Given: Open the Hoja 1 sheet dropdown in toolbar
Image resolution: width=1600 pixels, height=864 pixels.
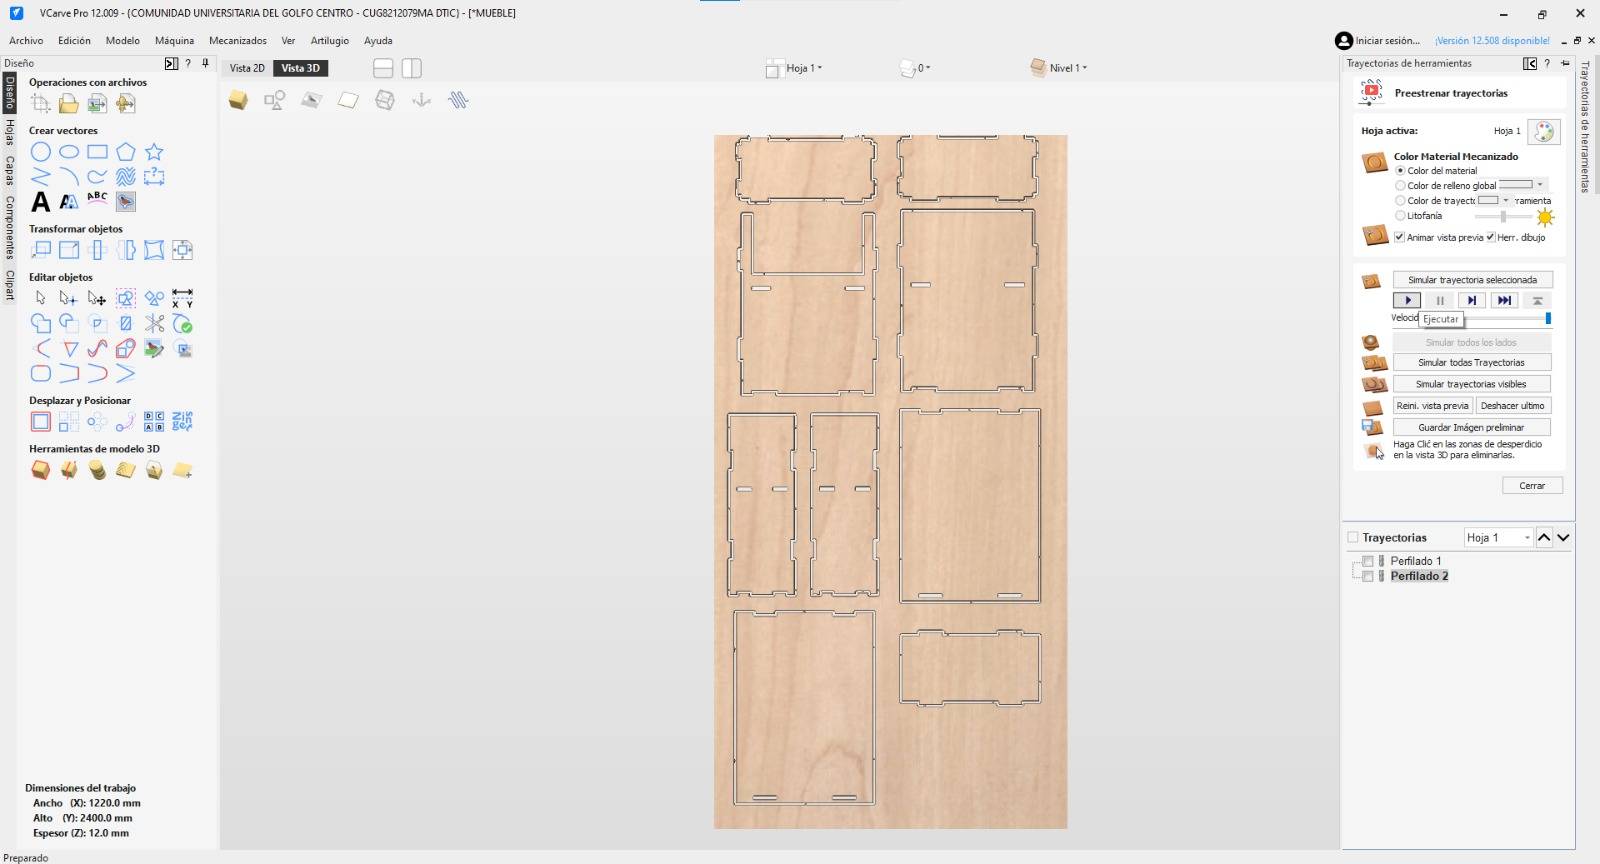Looking at the screenshot, I should click(x=796, y=68).
